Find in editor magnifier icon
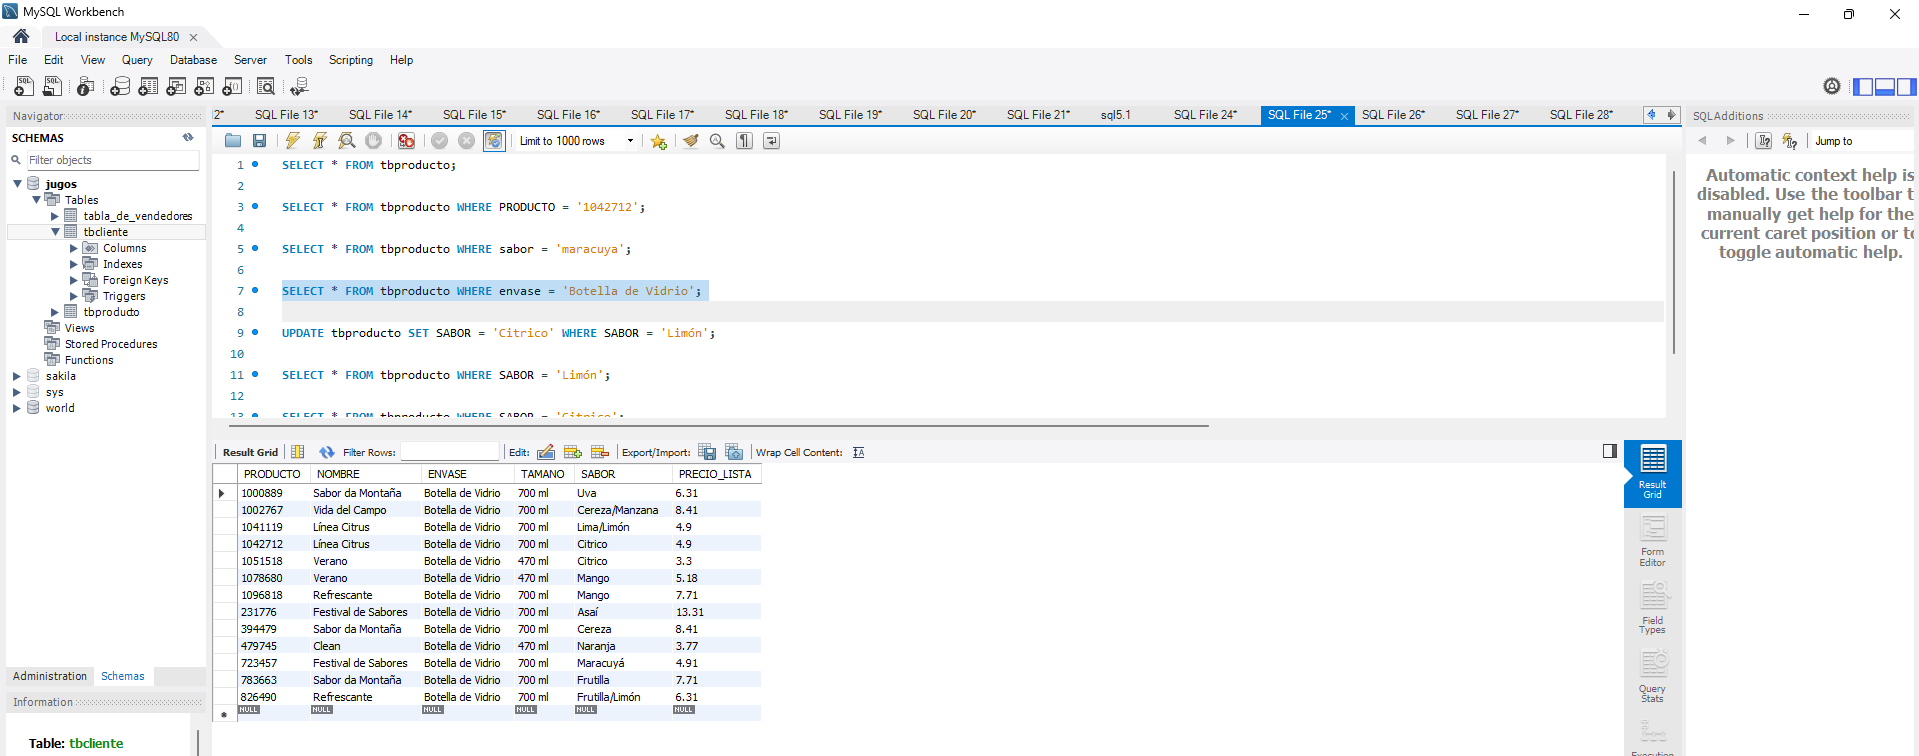The height and width of the screenshot is (756, 1919). point(717,141)
